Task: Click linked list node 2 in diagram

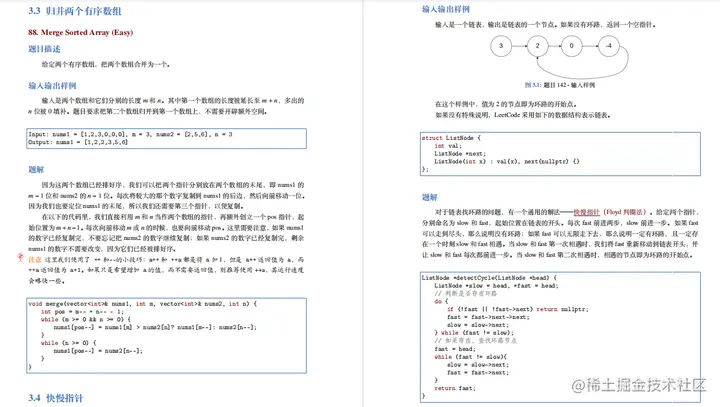Action: [537, 46]
